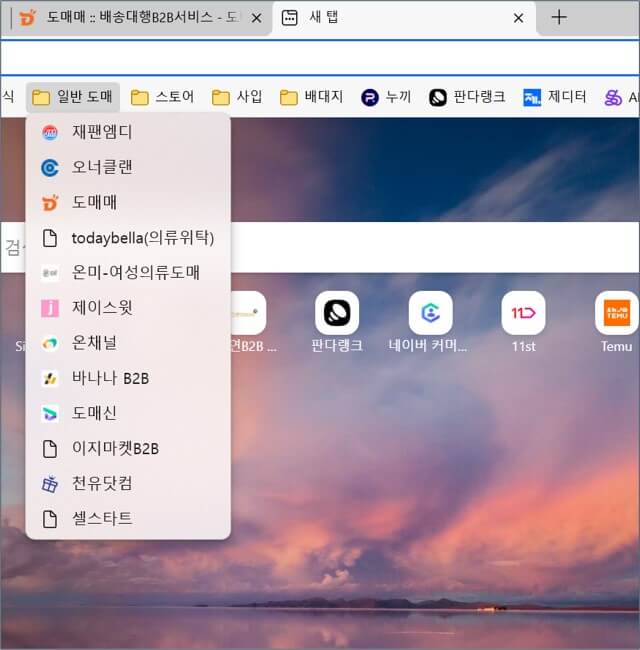The image size is (640, 650).
Task: Open the 재팬엠디 bookmark
Action: 128,133
